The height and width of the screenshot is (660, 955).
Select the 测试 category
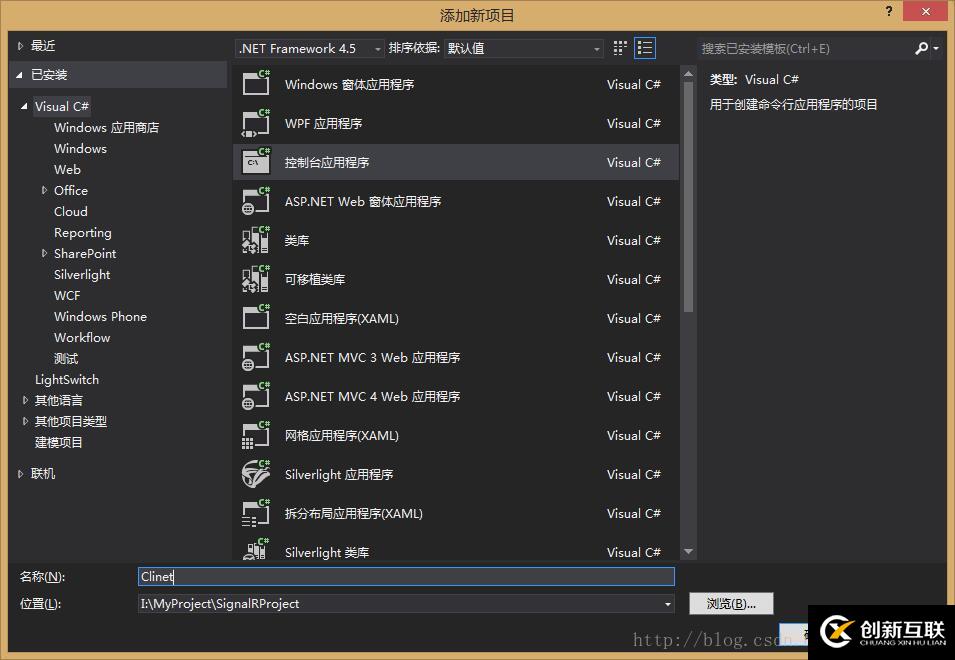point(66,359)
